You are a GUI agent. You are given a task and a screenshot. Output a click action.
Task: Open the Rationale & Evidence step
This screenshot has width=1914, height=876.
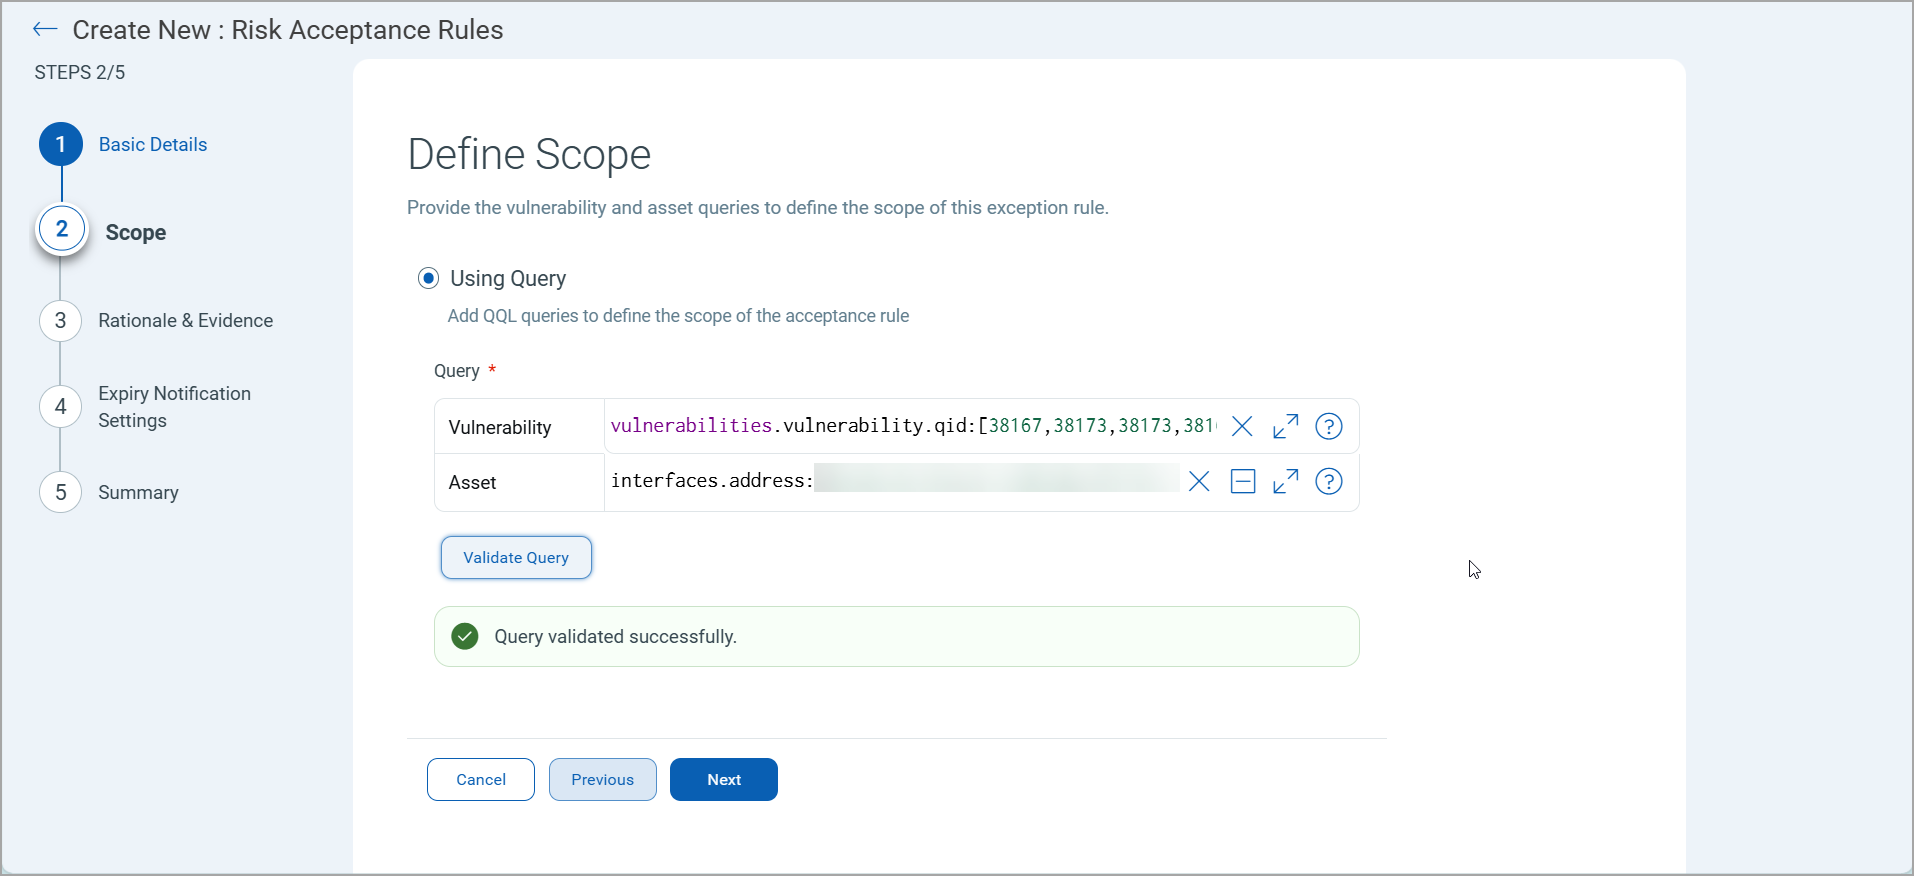185,321
